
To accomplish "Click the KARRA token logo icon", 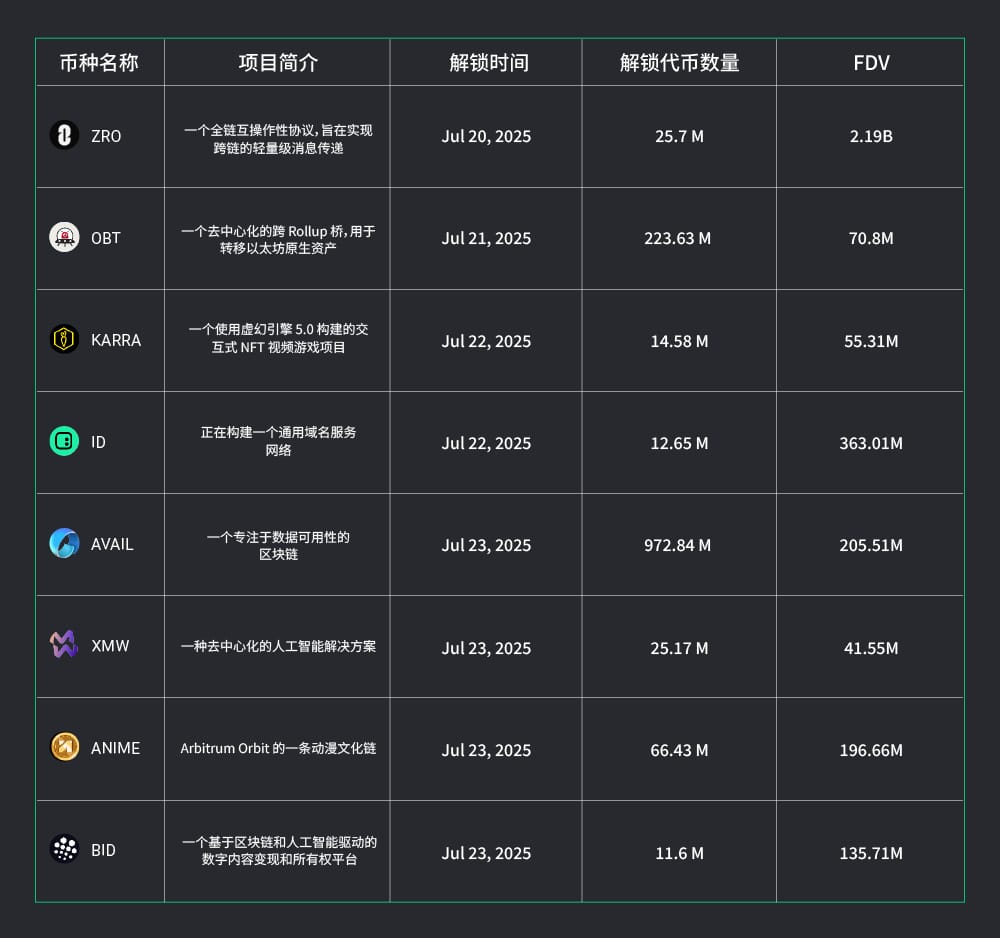I will (64, 339).
